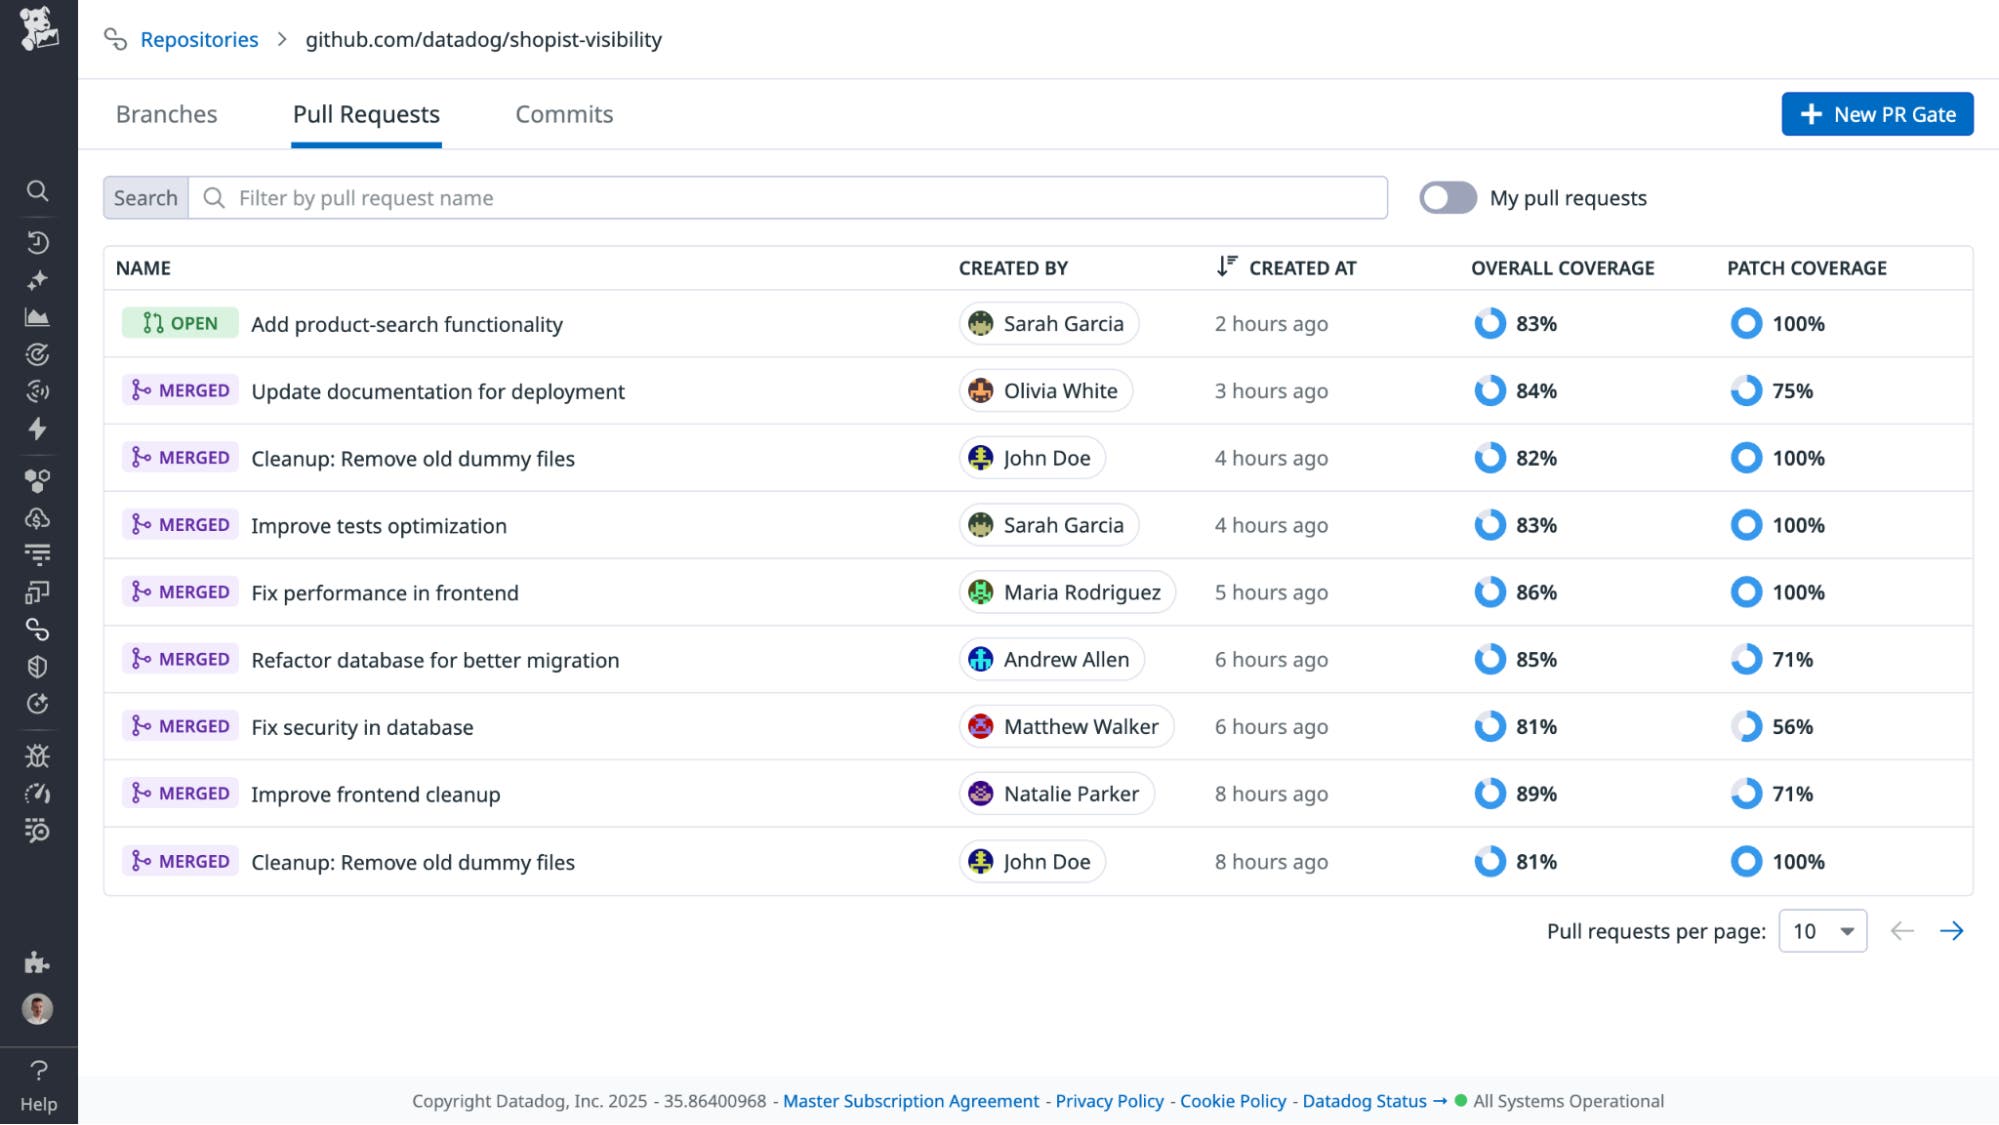The width and height of the screenshot is (1999, 1125).
Task: Toggle the My pull requests switch
Action: point(1447,197)
